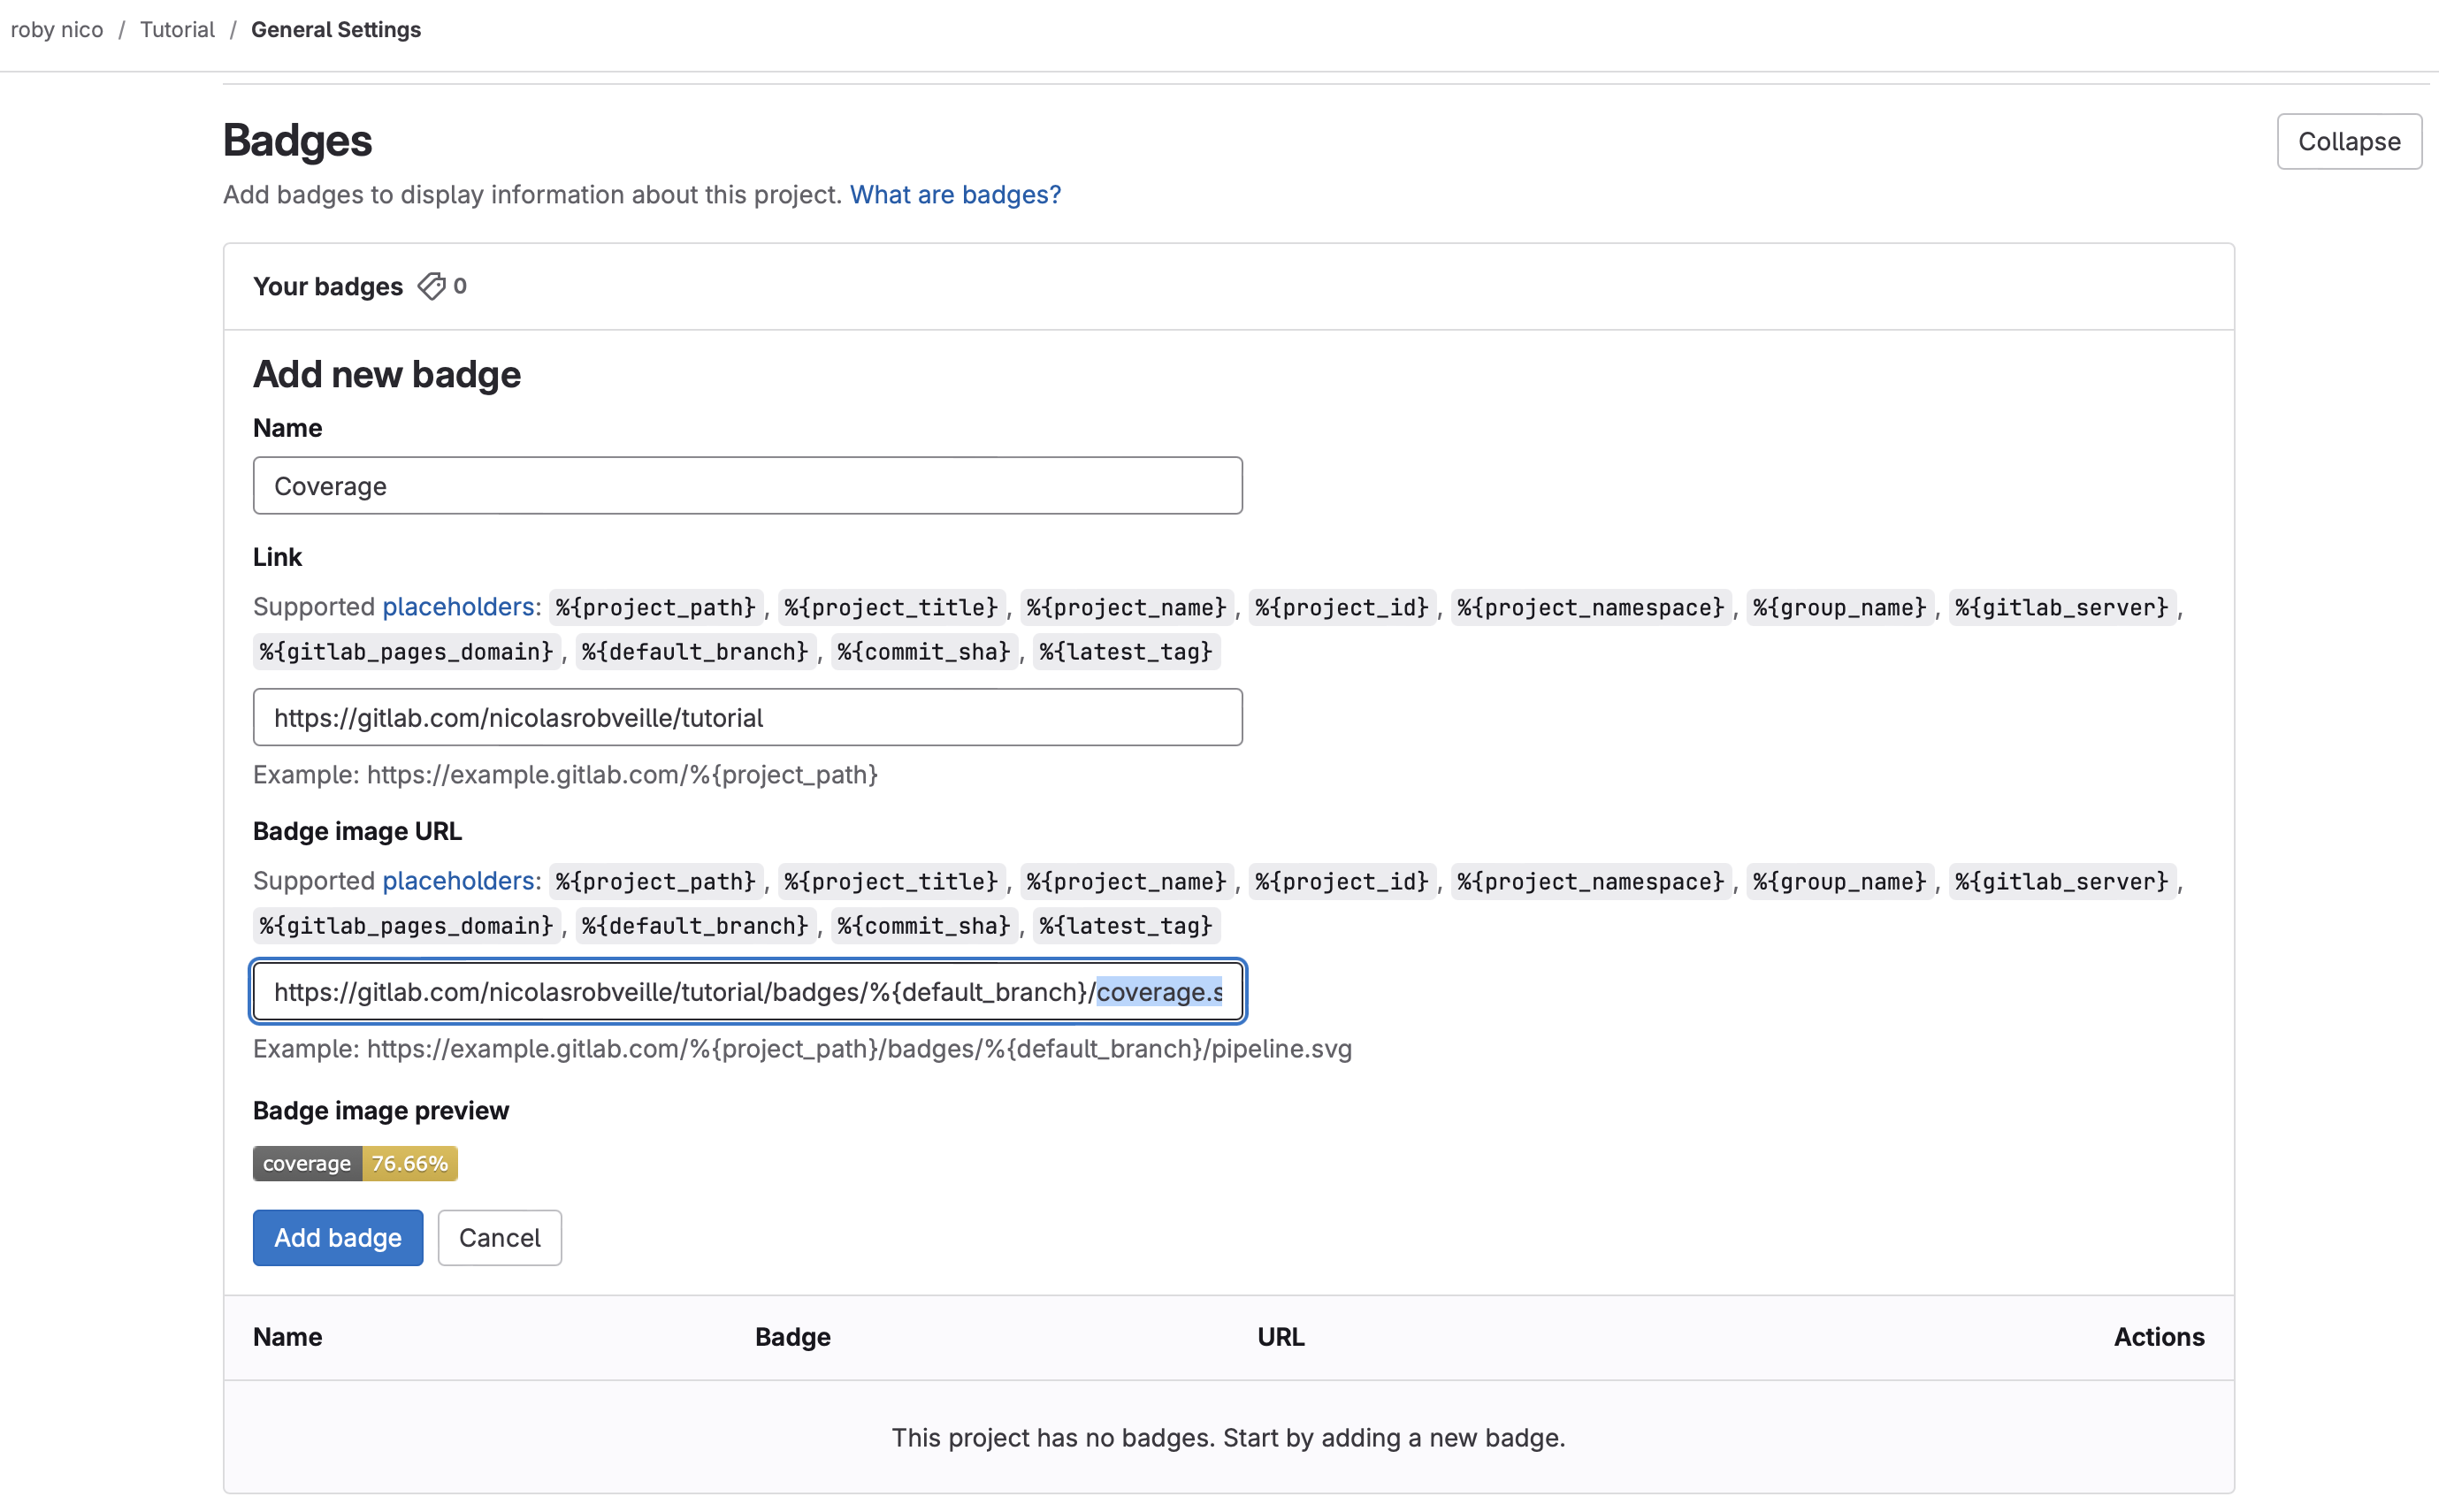Click %{default_branch} placeholder in Link section

click(x=695, y=652)
